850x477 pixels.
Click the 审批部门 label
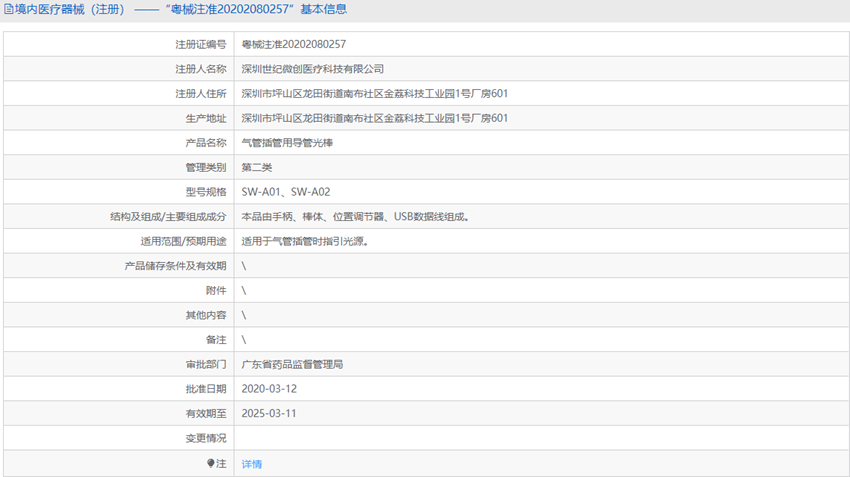click(x=206, y=364)
